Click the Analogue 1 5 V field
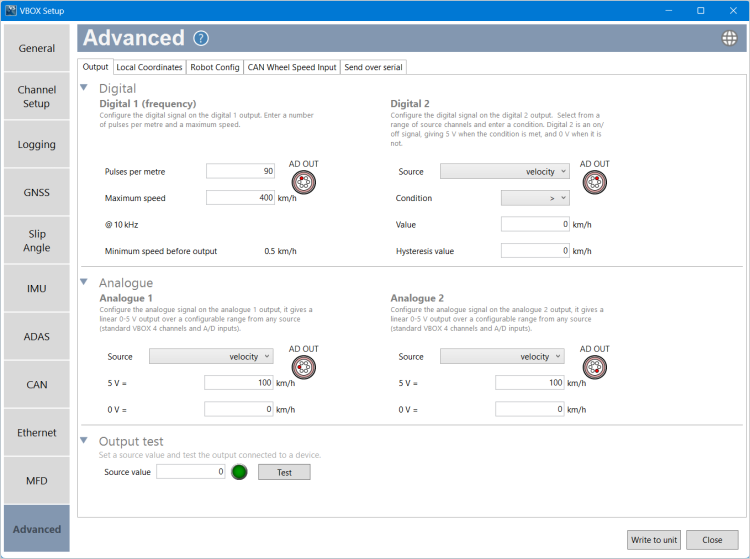Viewport: 750px width, 559px height. pyautogui.click(x=239, y=383)
